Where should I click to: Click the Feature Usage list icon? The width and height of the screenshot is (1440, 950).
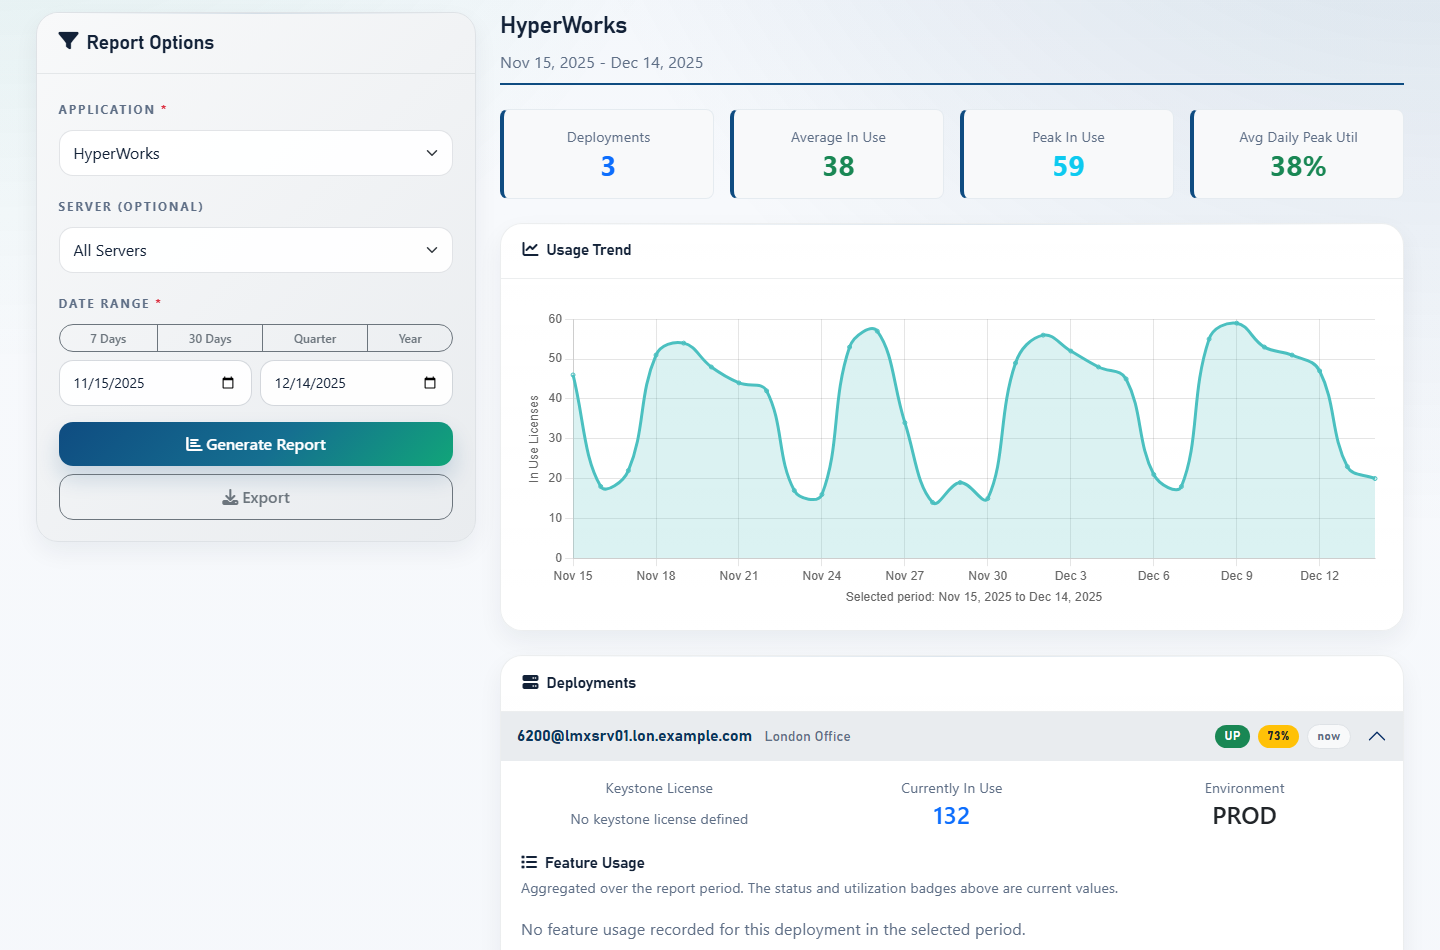point(529,862)
